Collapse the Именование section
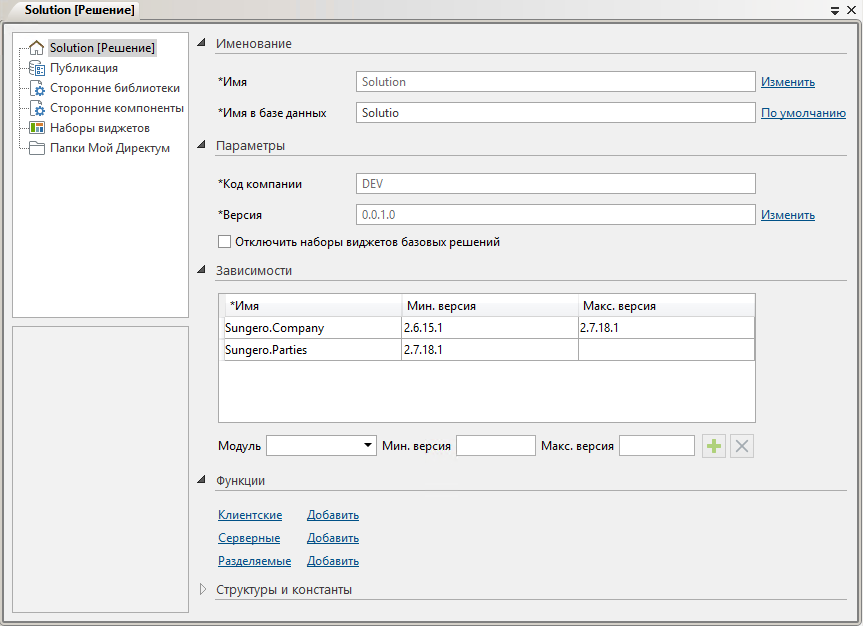Viewport: 863px width, 626px height. point(203,43)
